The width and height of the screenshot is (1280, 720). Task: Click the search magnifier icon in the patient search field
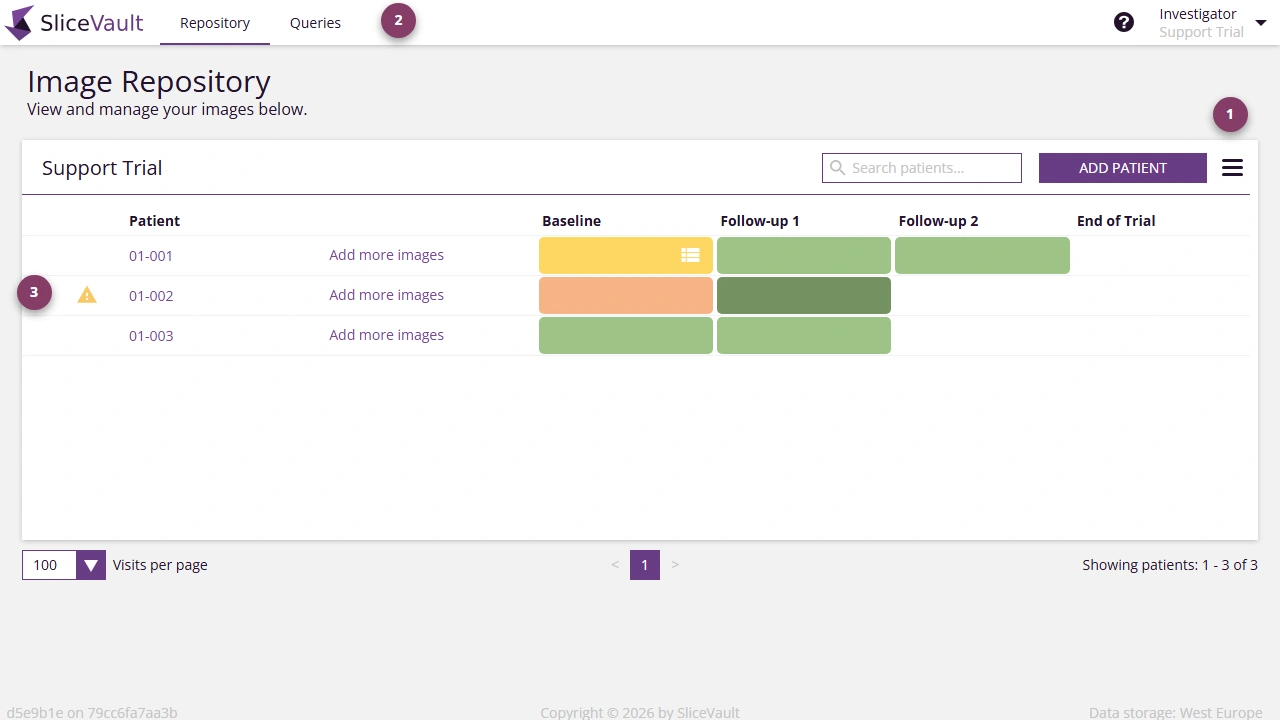tap(838, 167)
